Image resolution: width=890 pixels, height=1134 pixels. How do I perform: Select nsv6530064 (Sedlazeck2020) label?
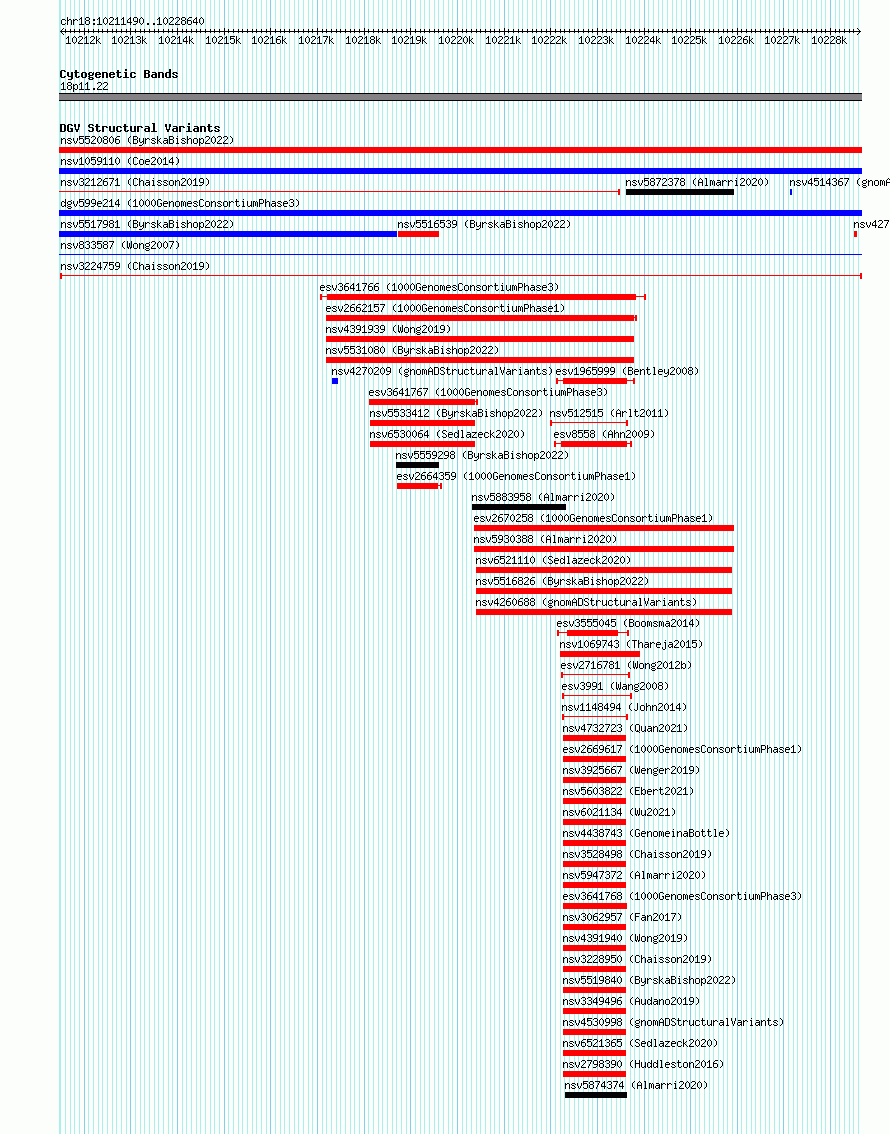coord(447,434)
